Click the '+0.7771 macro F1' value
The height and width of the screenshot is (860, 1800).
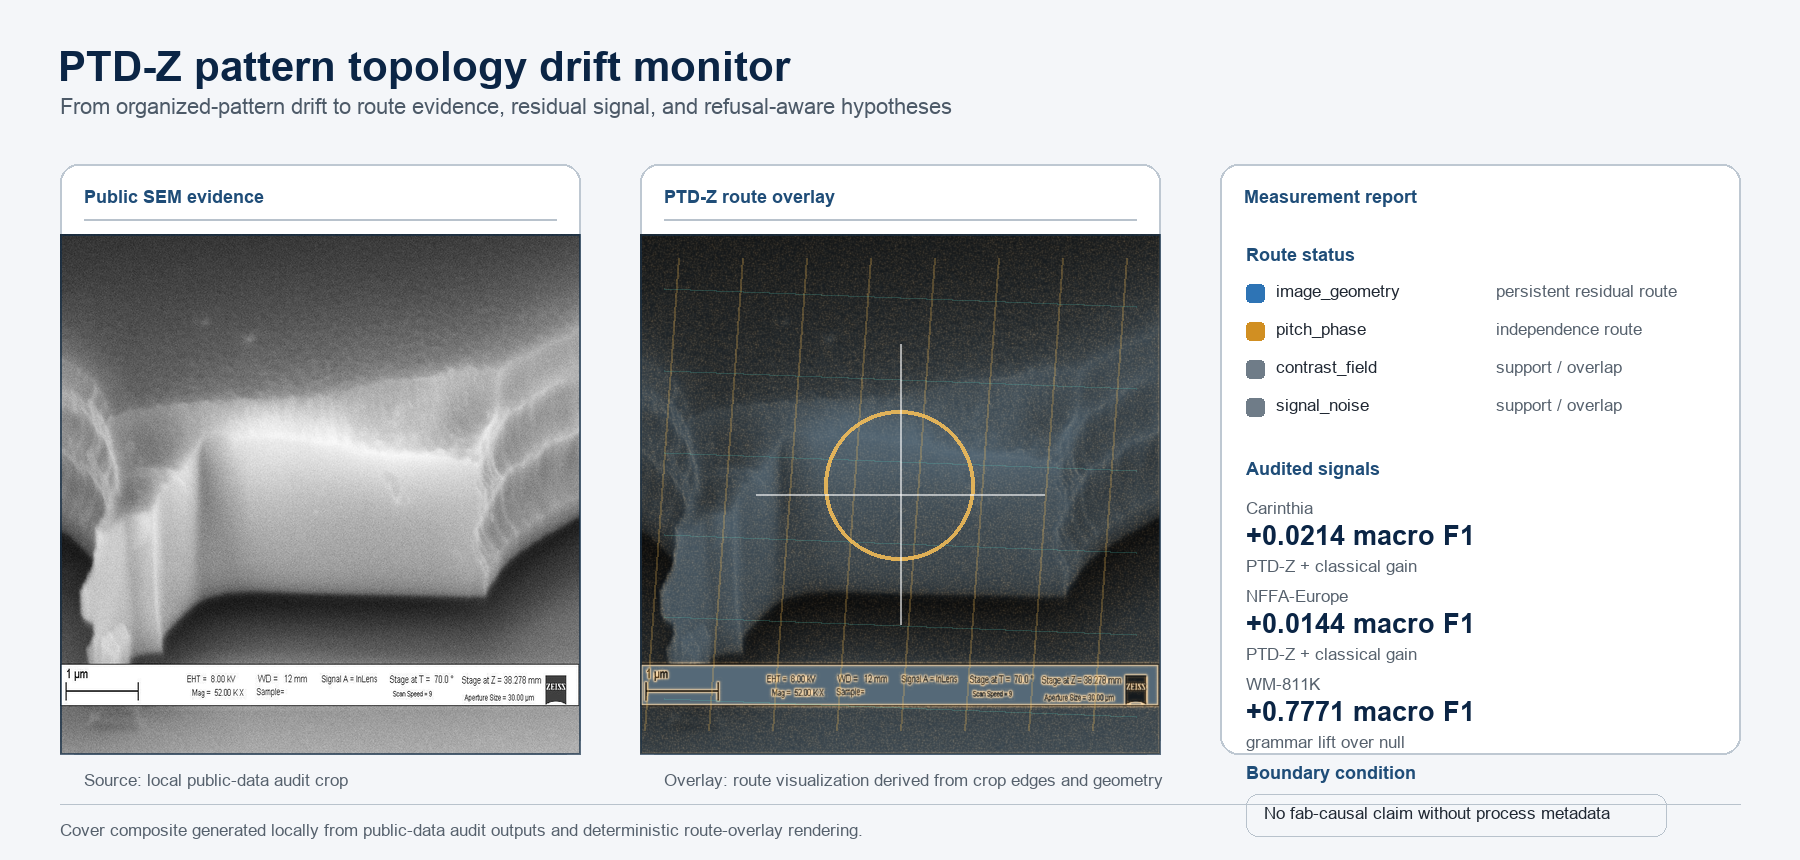click(1360, 712)
